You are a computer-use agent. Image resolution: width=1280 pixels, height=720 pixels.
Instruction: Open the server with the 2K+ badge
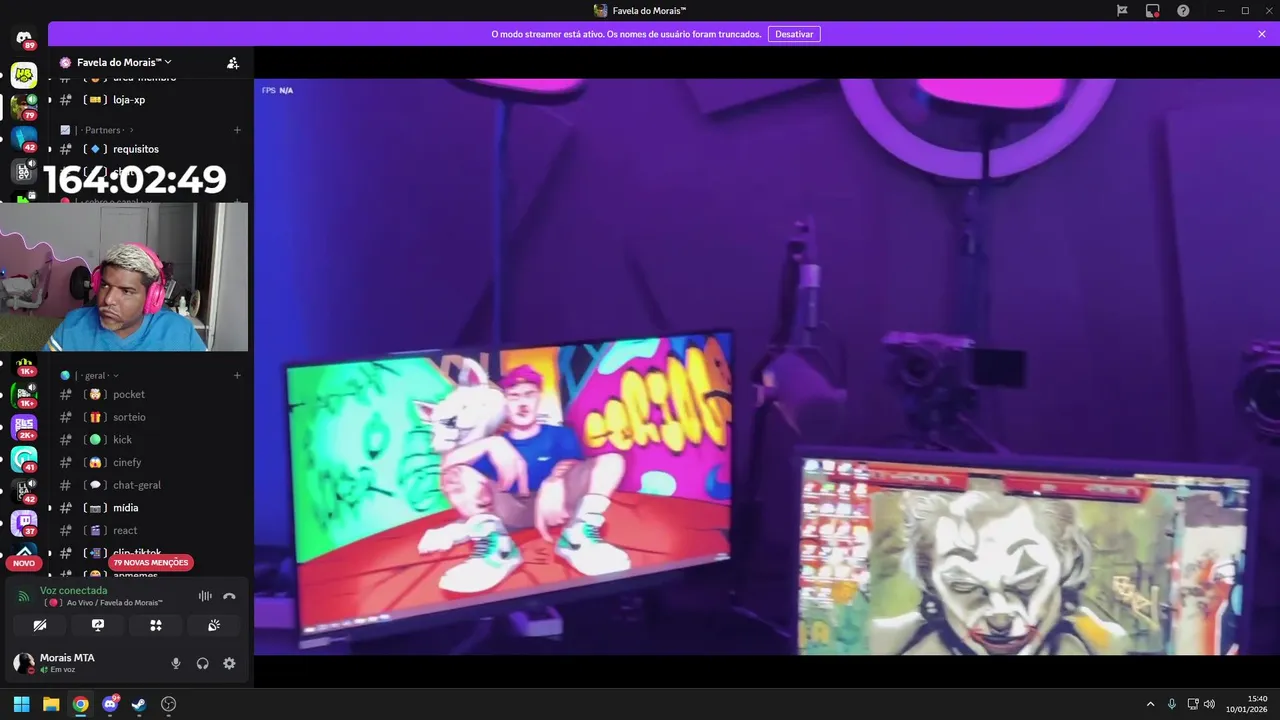click(24, 426)
